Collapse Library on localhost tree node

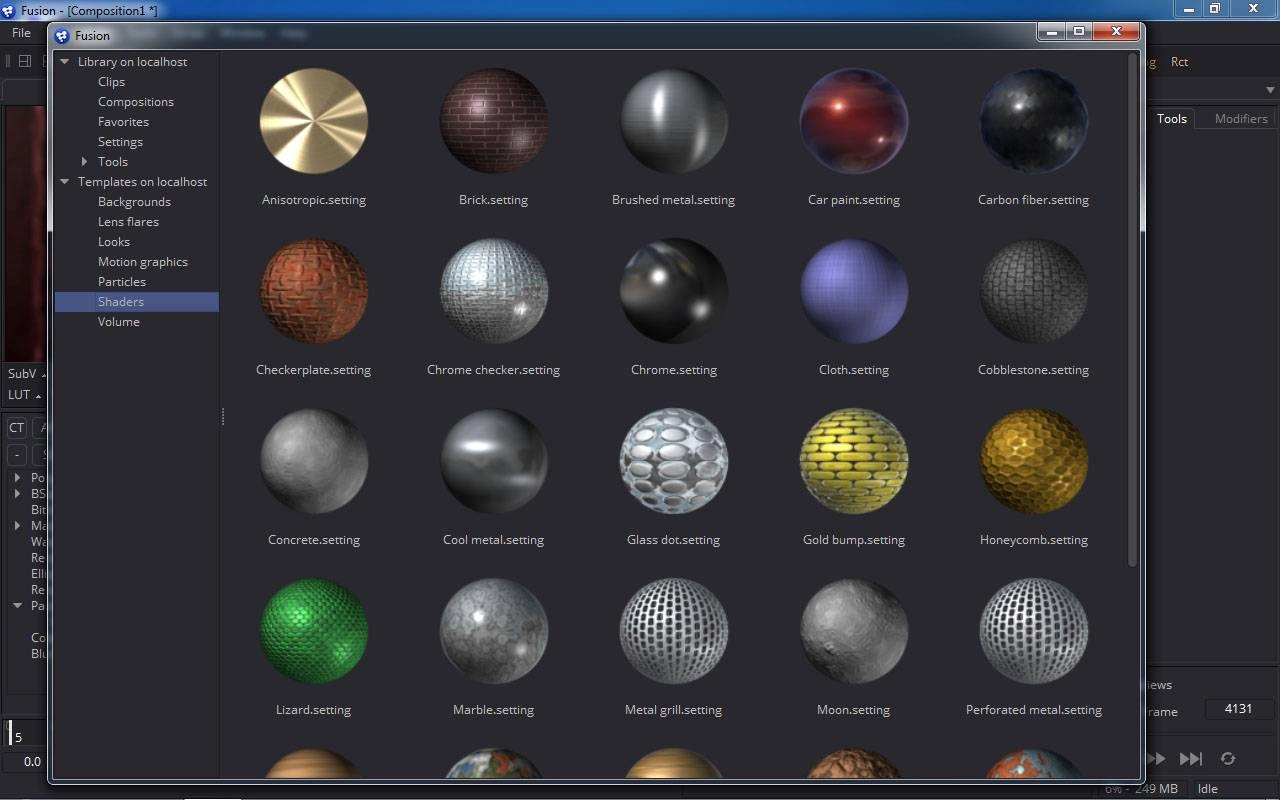click(x=65, y=62)
